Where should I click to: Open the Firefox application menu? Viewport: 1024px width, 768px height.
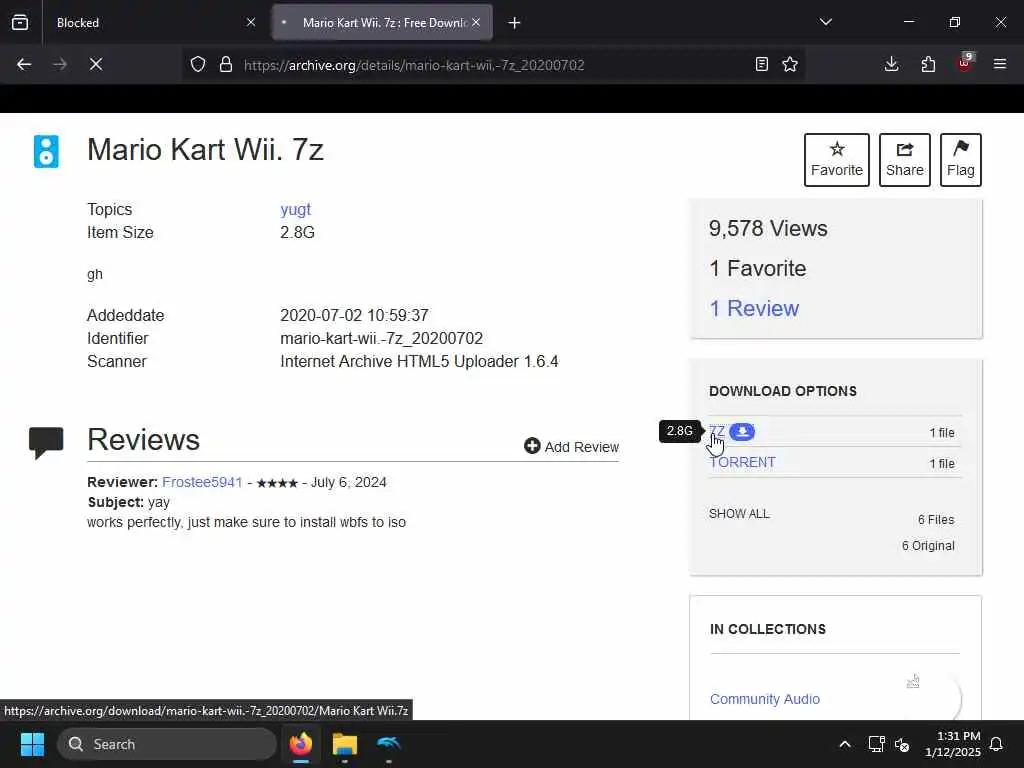[1000, 64]
